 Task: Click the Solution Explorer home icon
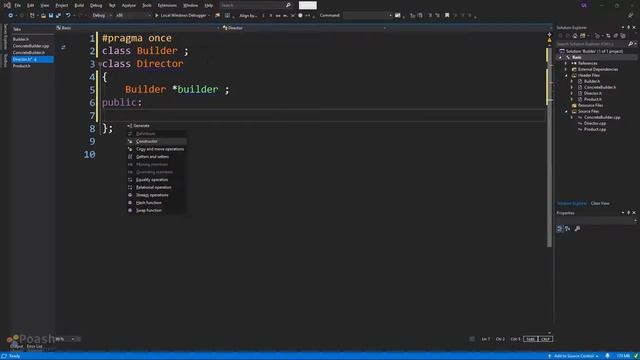coord(575,36)
